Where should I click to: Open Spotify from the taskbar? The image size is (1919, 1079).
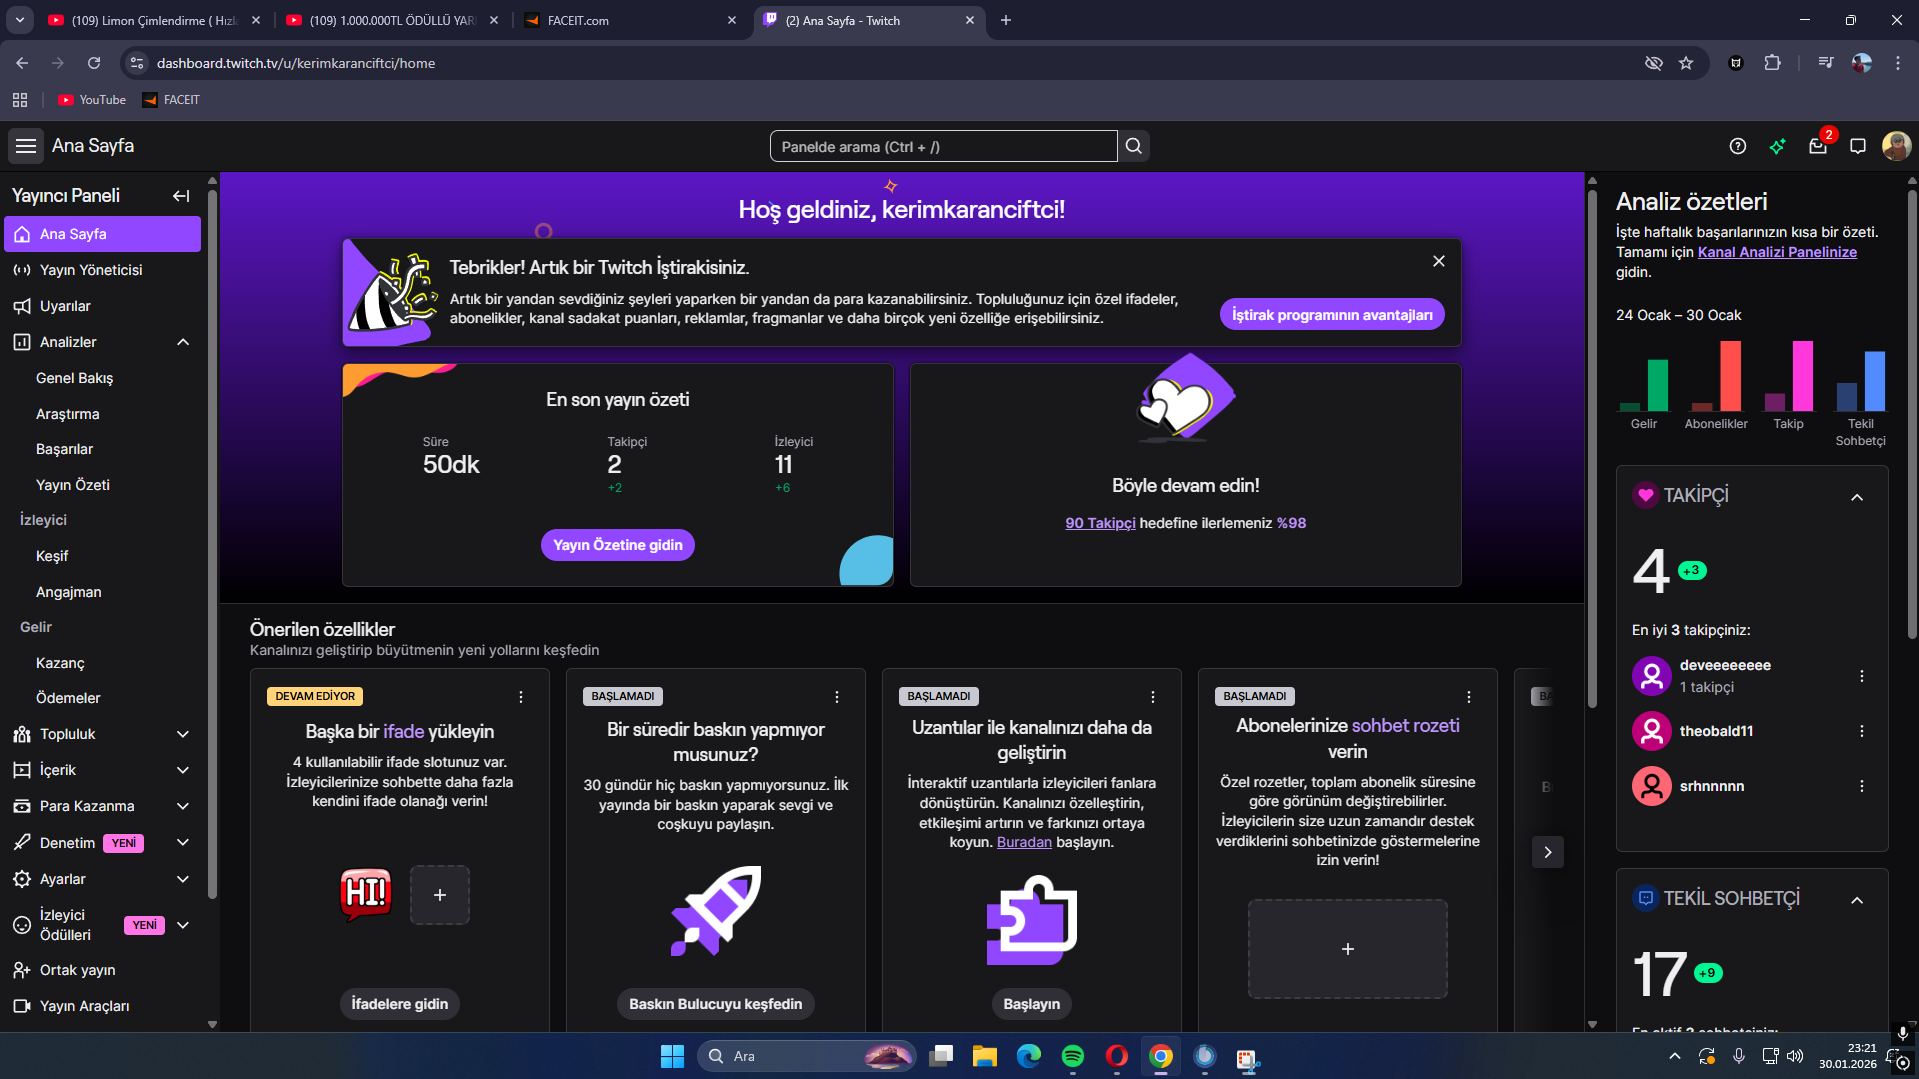point(1073,1056)
